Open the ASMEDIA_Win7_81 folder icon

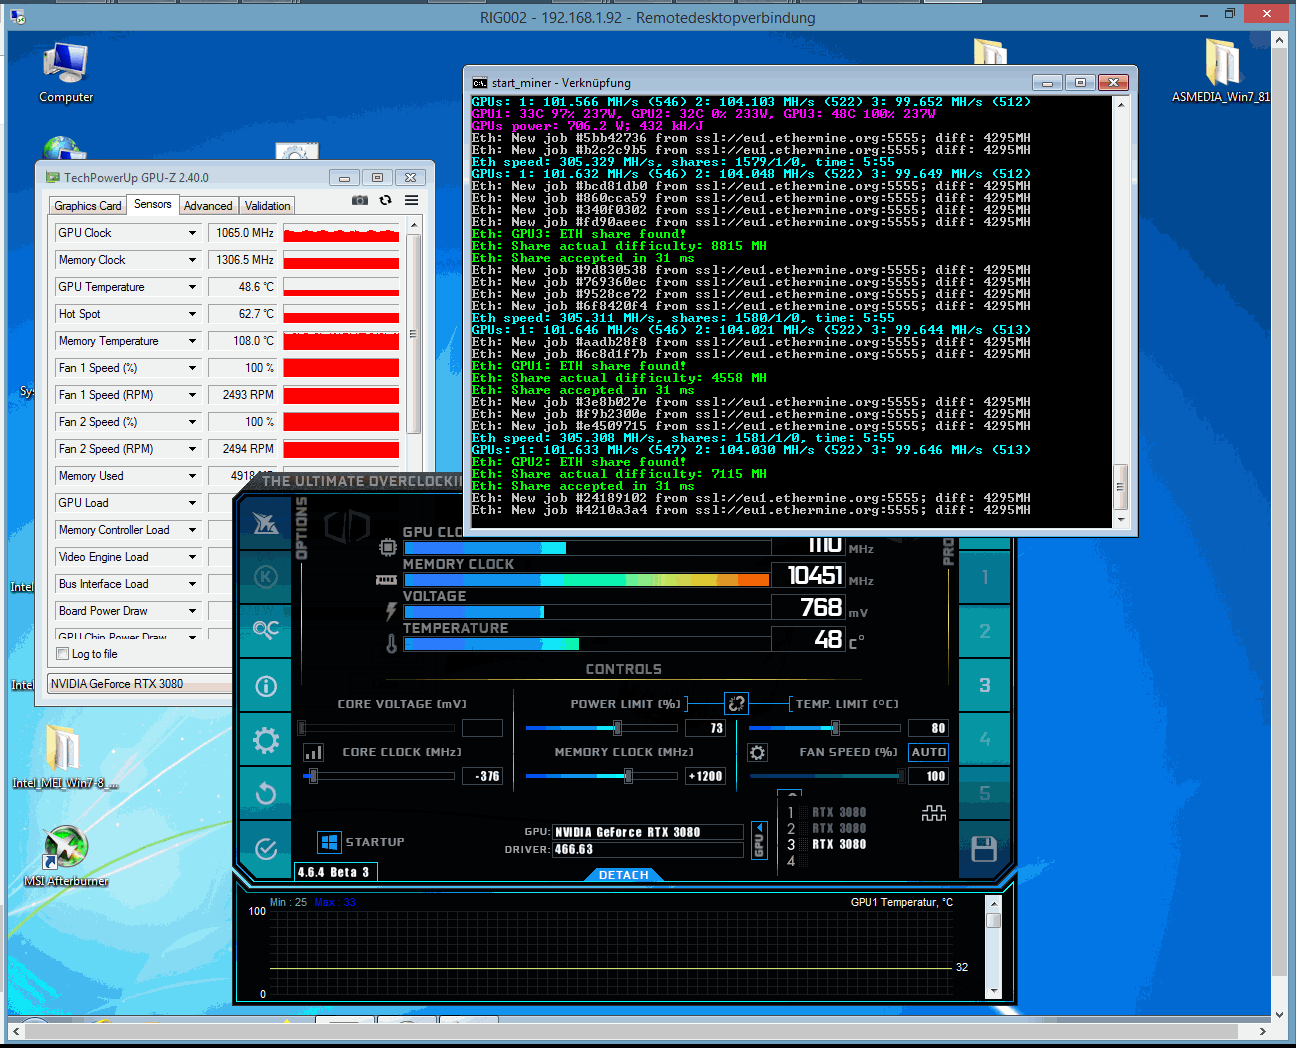(x=1221, y=72)
